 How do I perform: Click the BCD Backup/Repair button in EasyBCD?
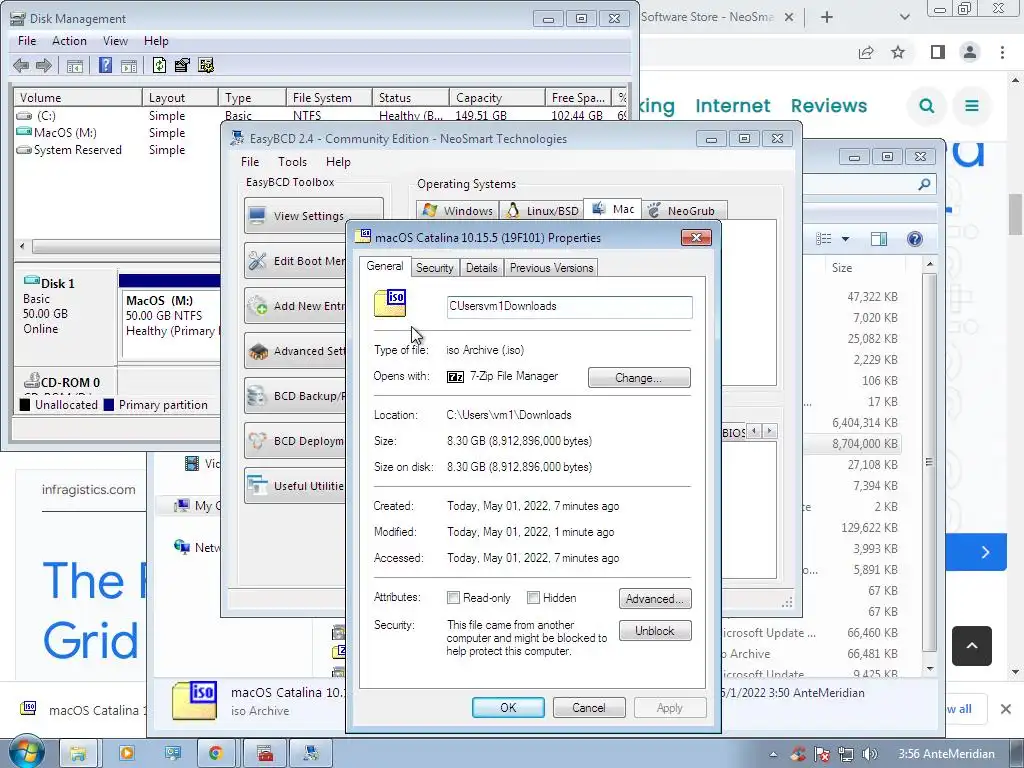coord(296,396)
